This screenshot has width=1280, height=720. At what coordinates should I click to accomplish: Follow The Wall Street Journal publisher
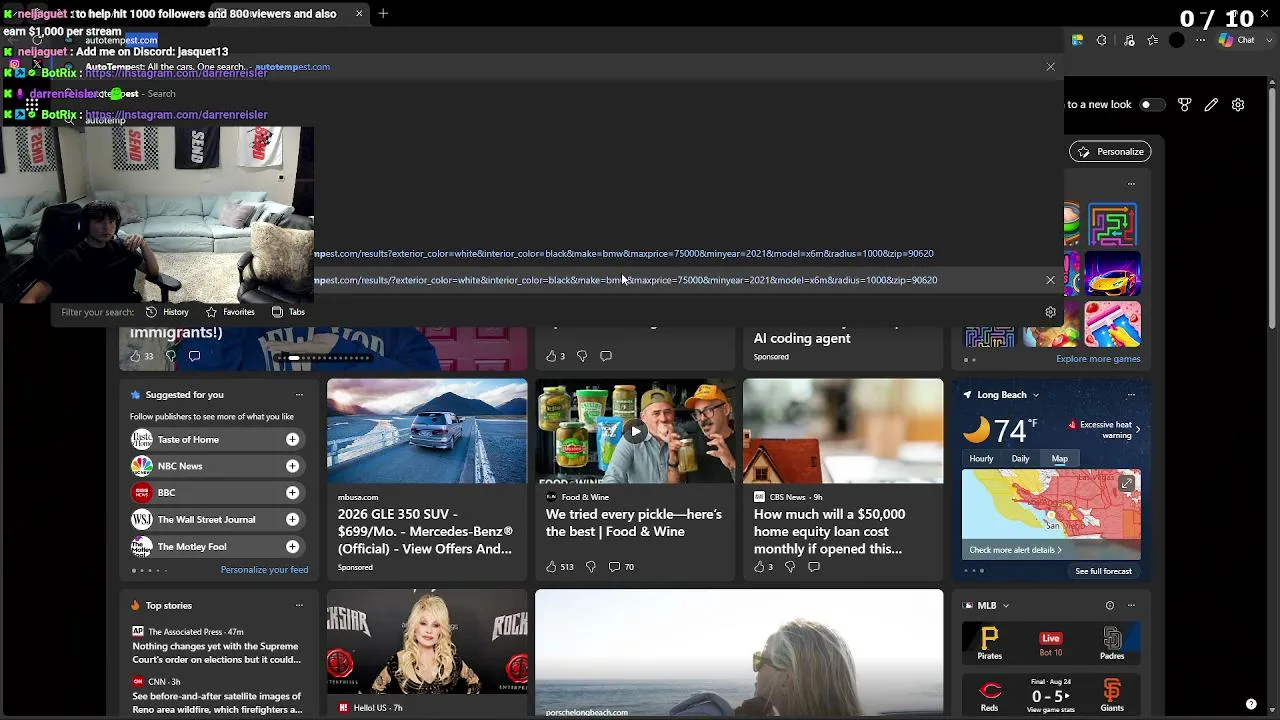click(x=292, y=519)
